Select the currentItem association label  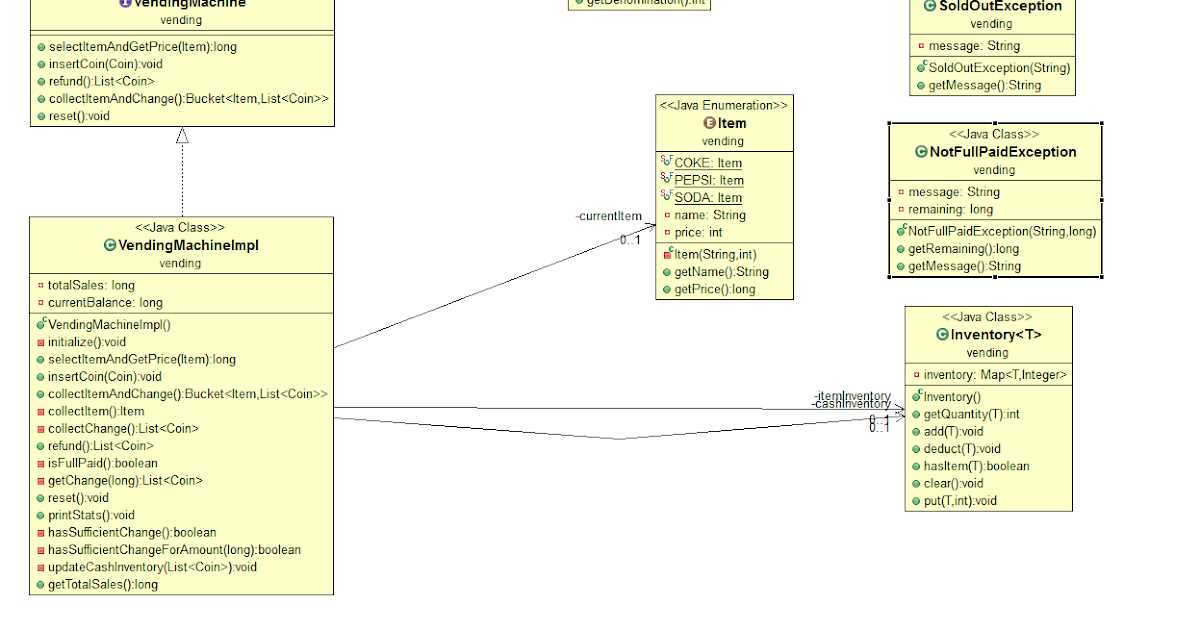608,216
